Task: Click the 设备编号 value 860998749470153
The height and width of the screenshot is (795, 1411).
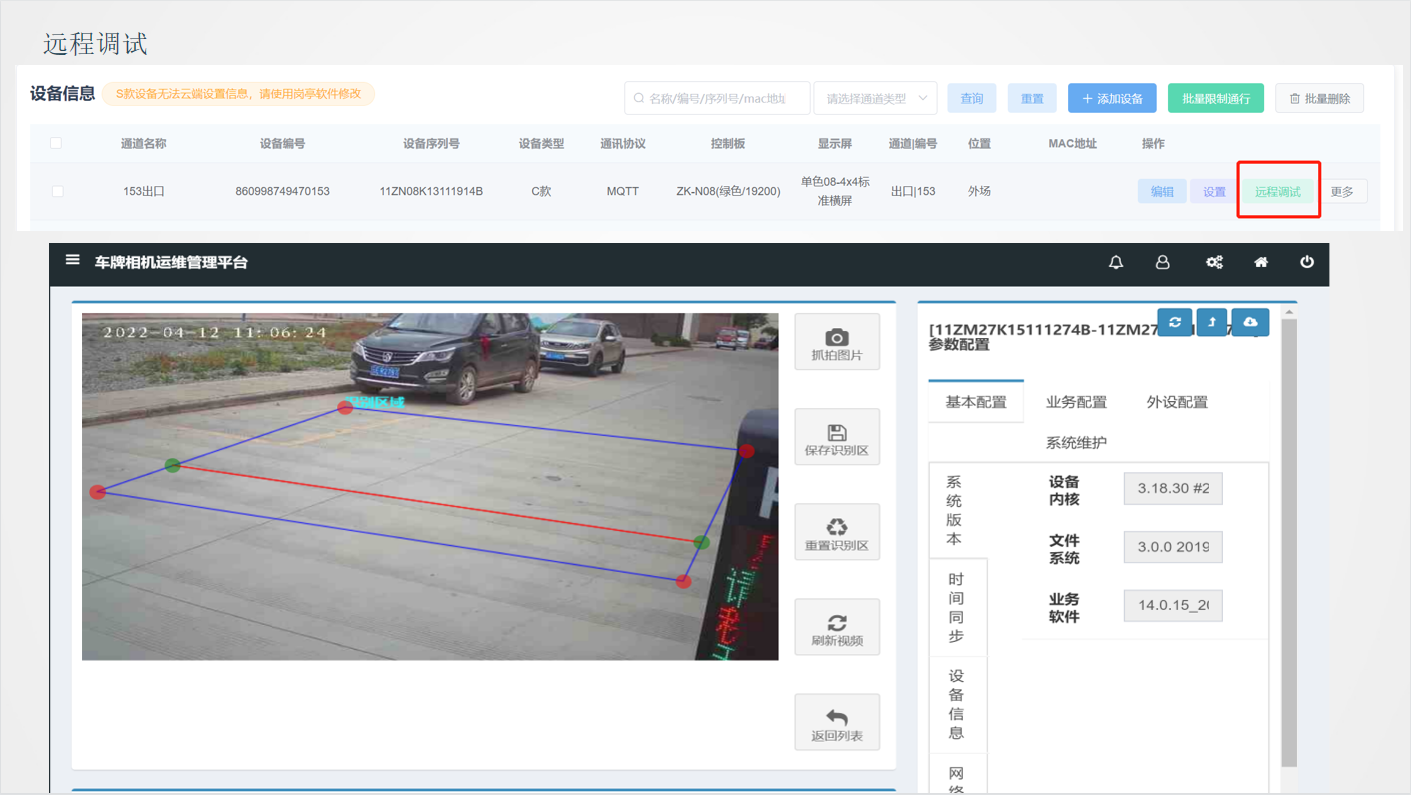Action: point(282,191)
